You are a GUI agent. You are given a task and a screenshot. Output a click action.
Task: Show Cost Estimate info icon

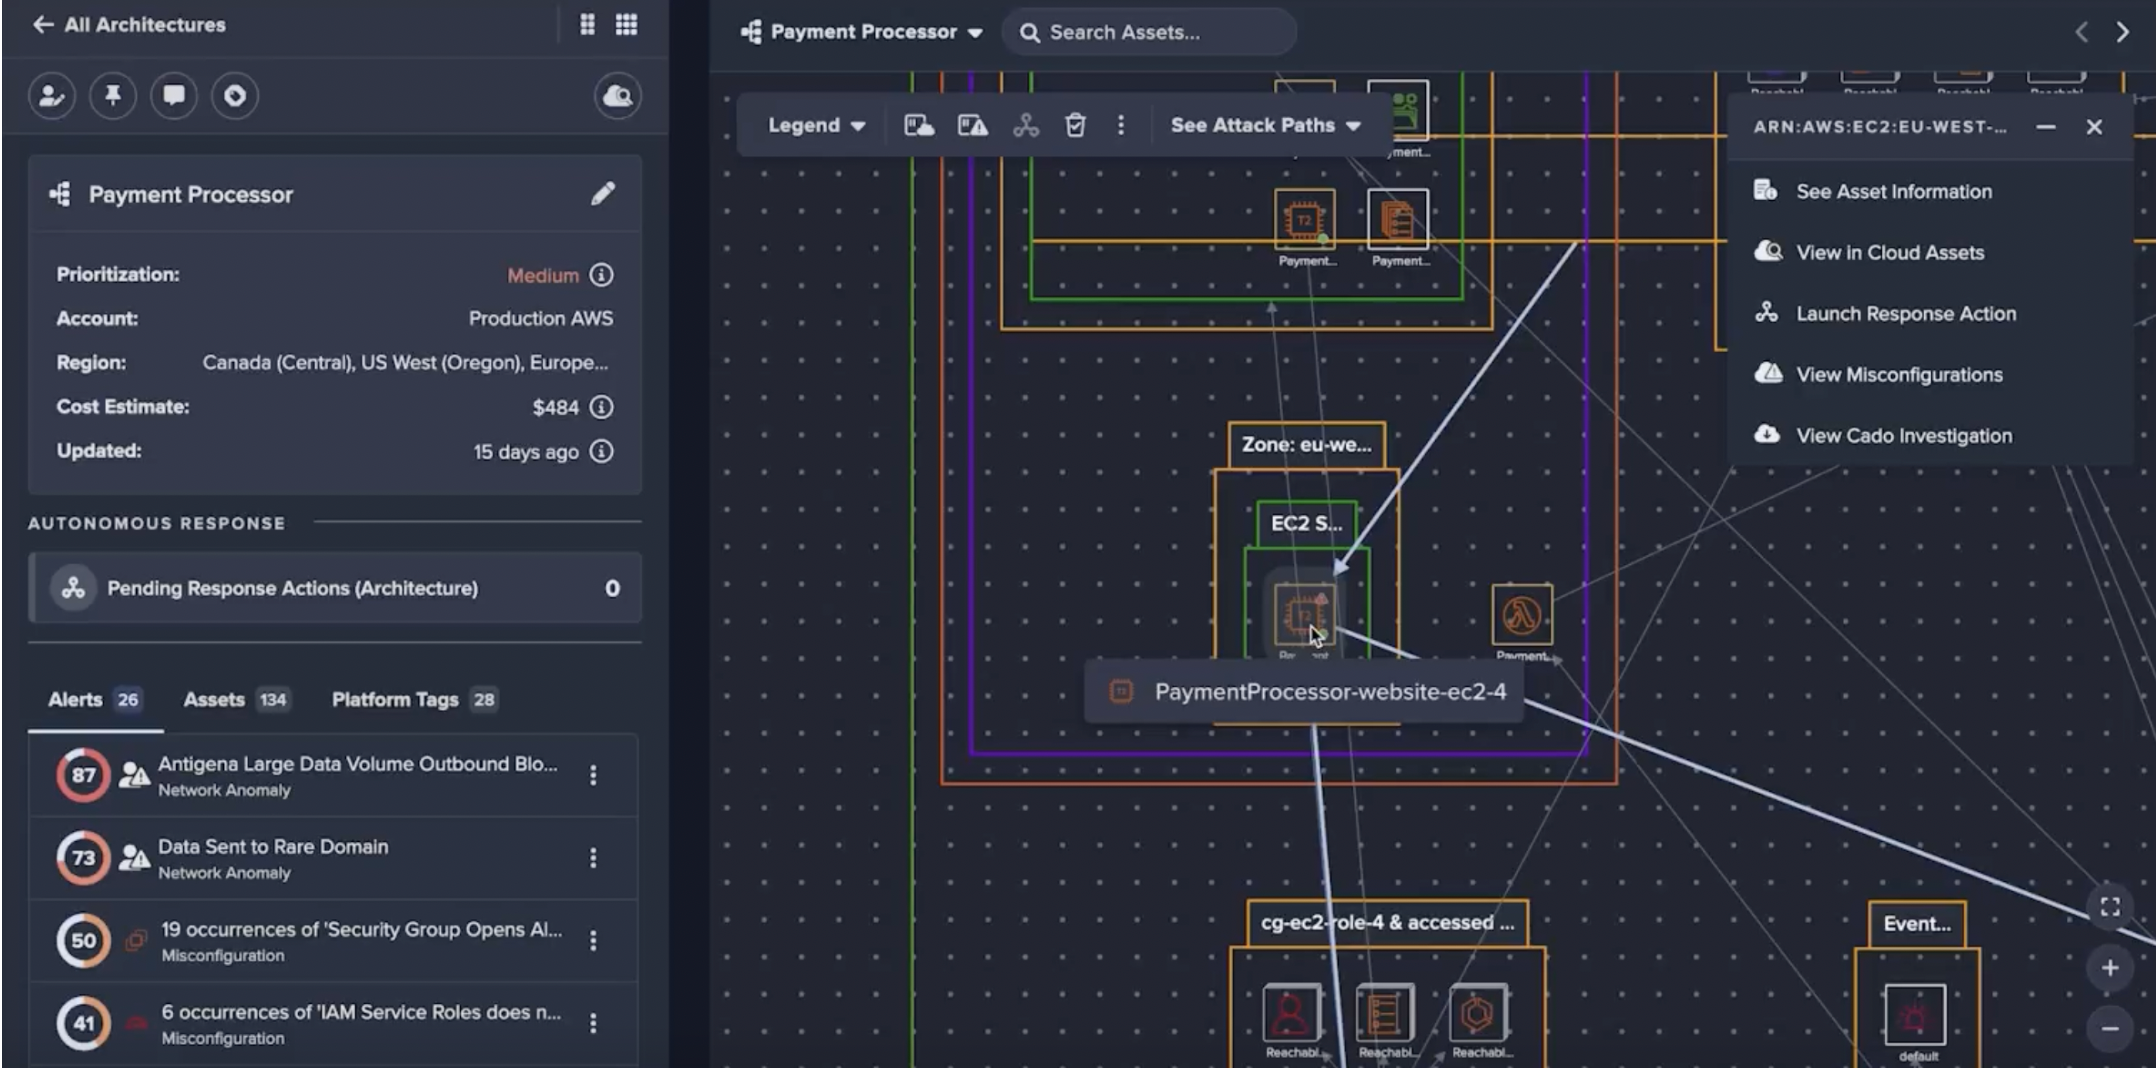point(601,407)
